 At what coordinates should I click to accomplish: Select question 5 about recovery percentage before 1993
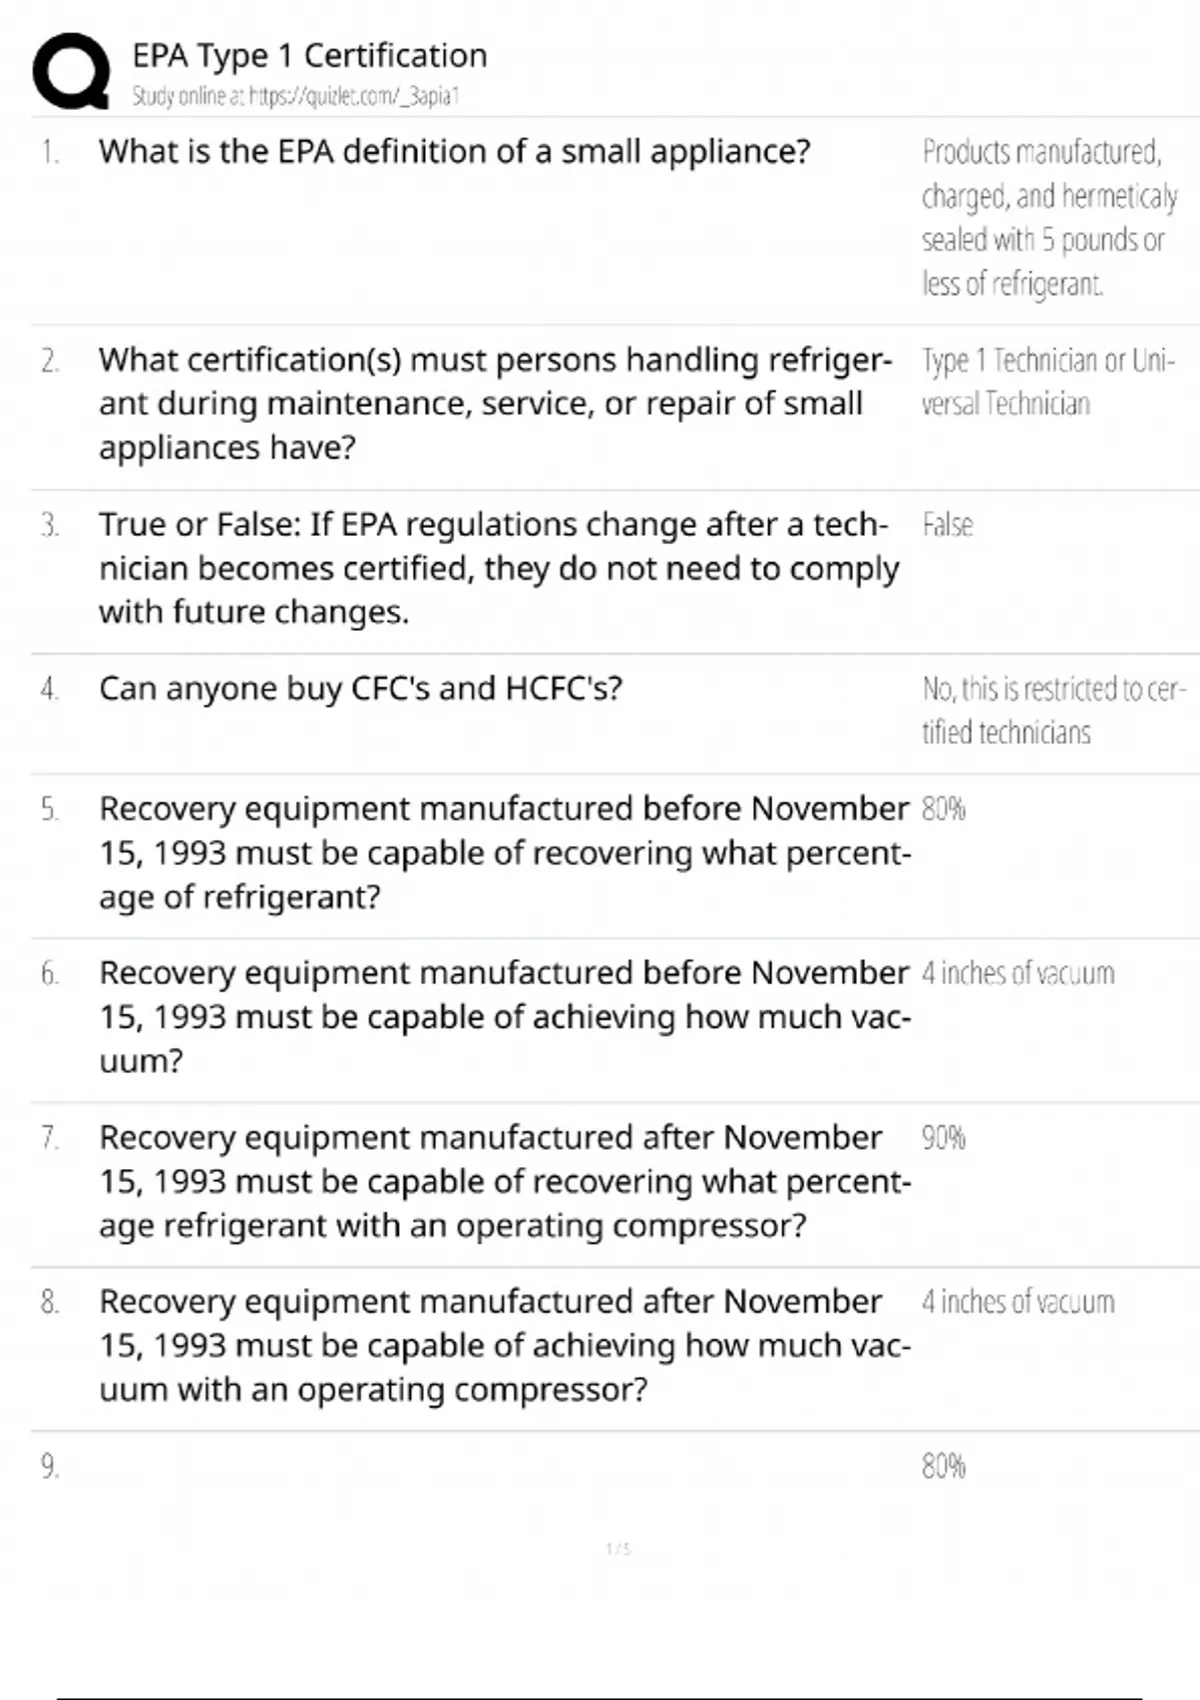tap(504, 852)
